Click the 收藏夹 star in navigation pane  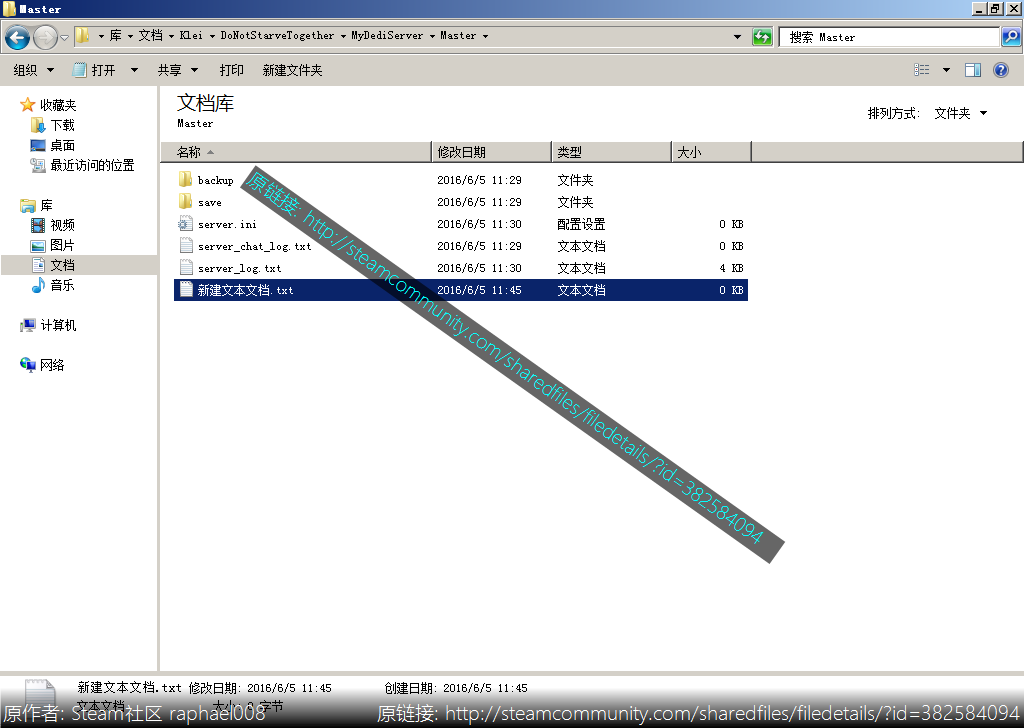coord(27,104)
